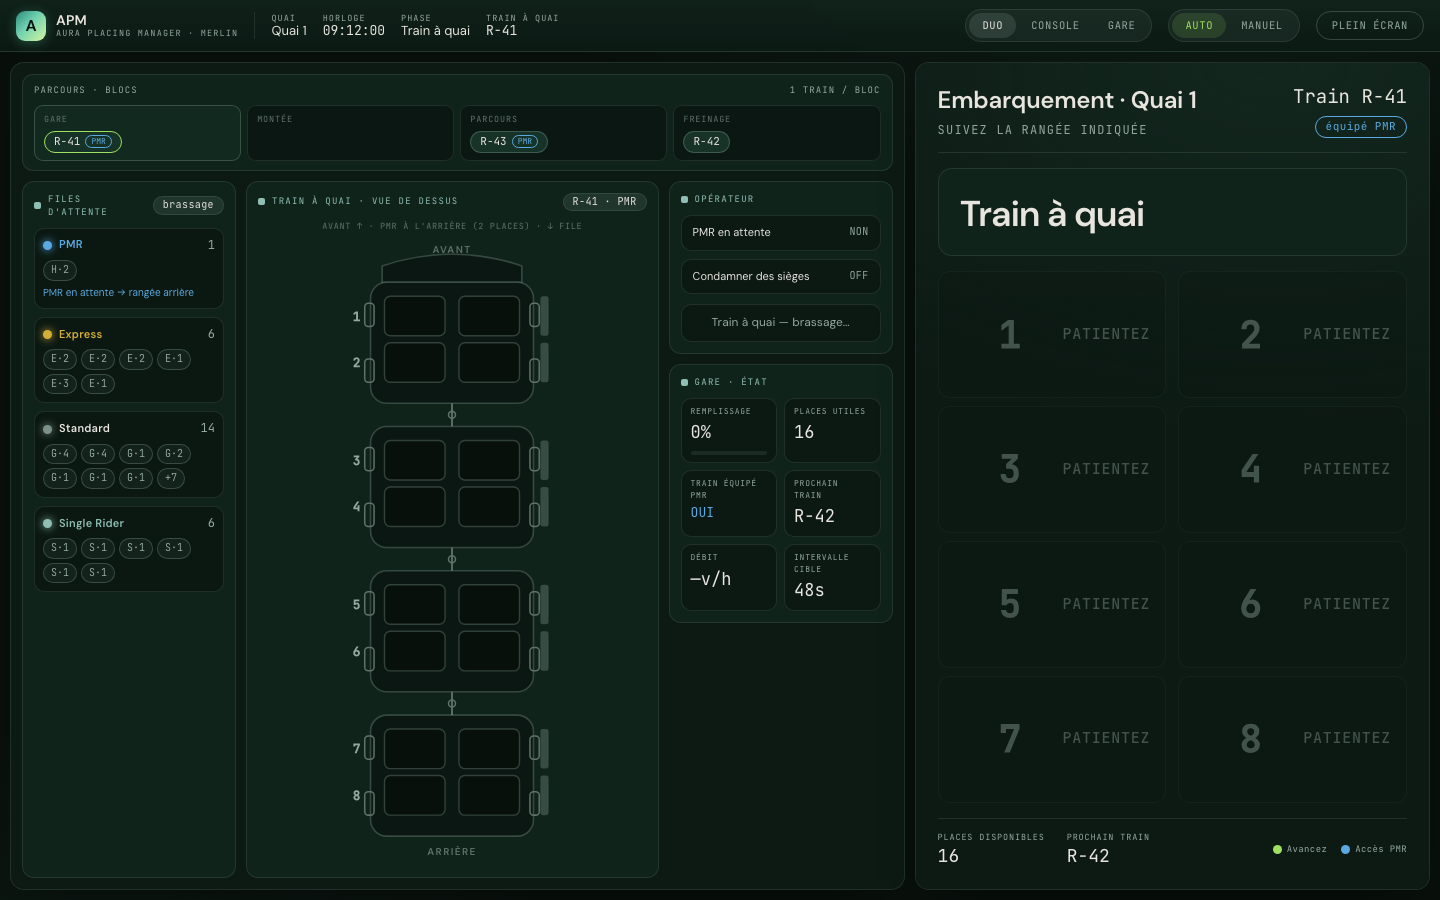Select the left seat of row 1

[x=415, y=316]
